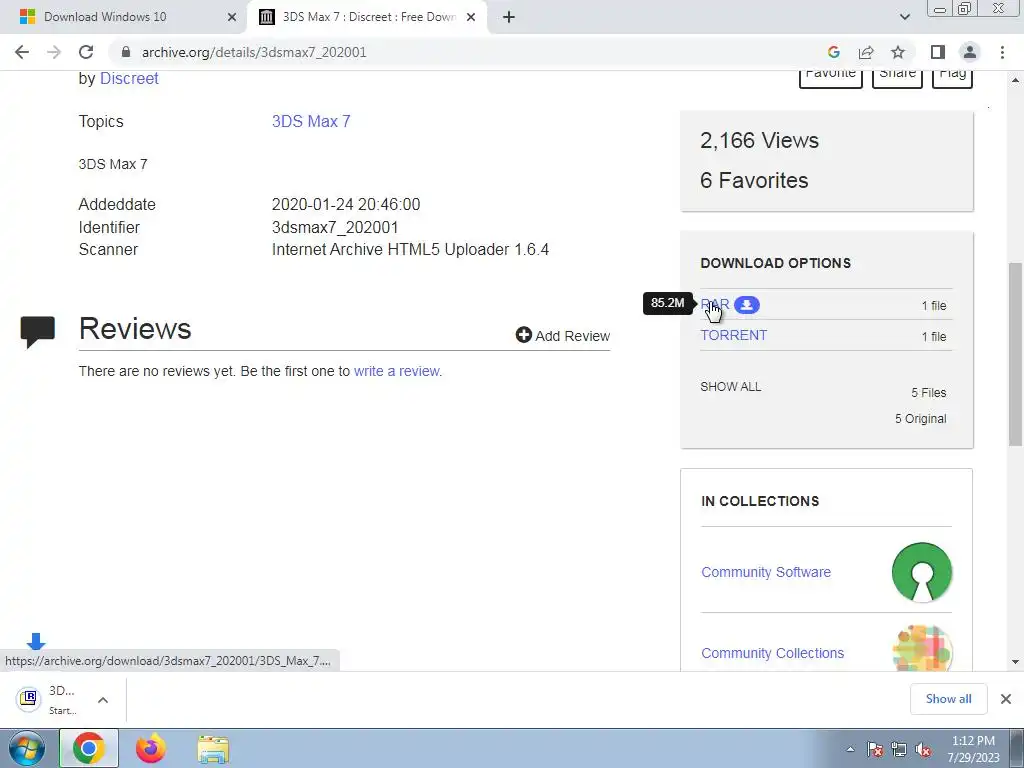The height and width of the screenshot is (768, 1024).
Task: Click the page vertical scrollbar thumb
Action: point(1015,354)
